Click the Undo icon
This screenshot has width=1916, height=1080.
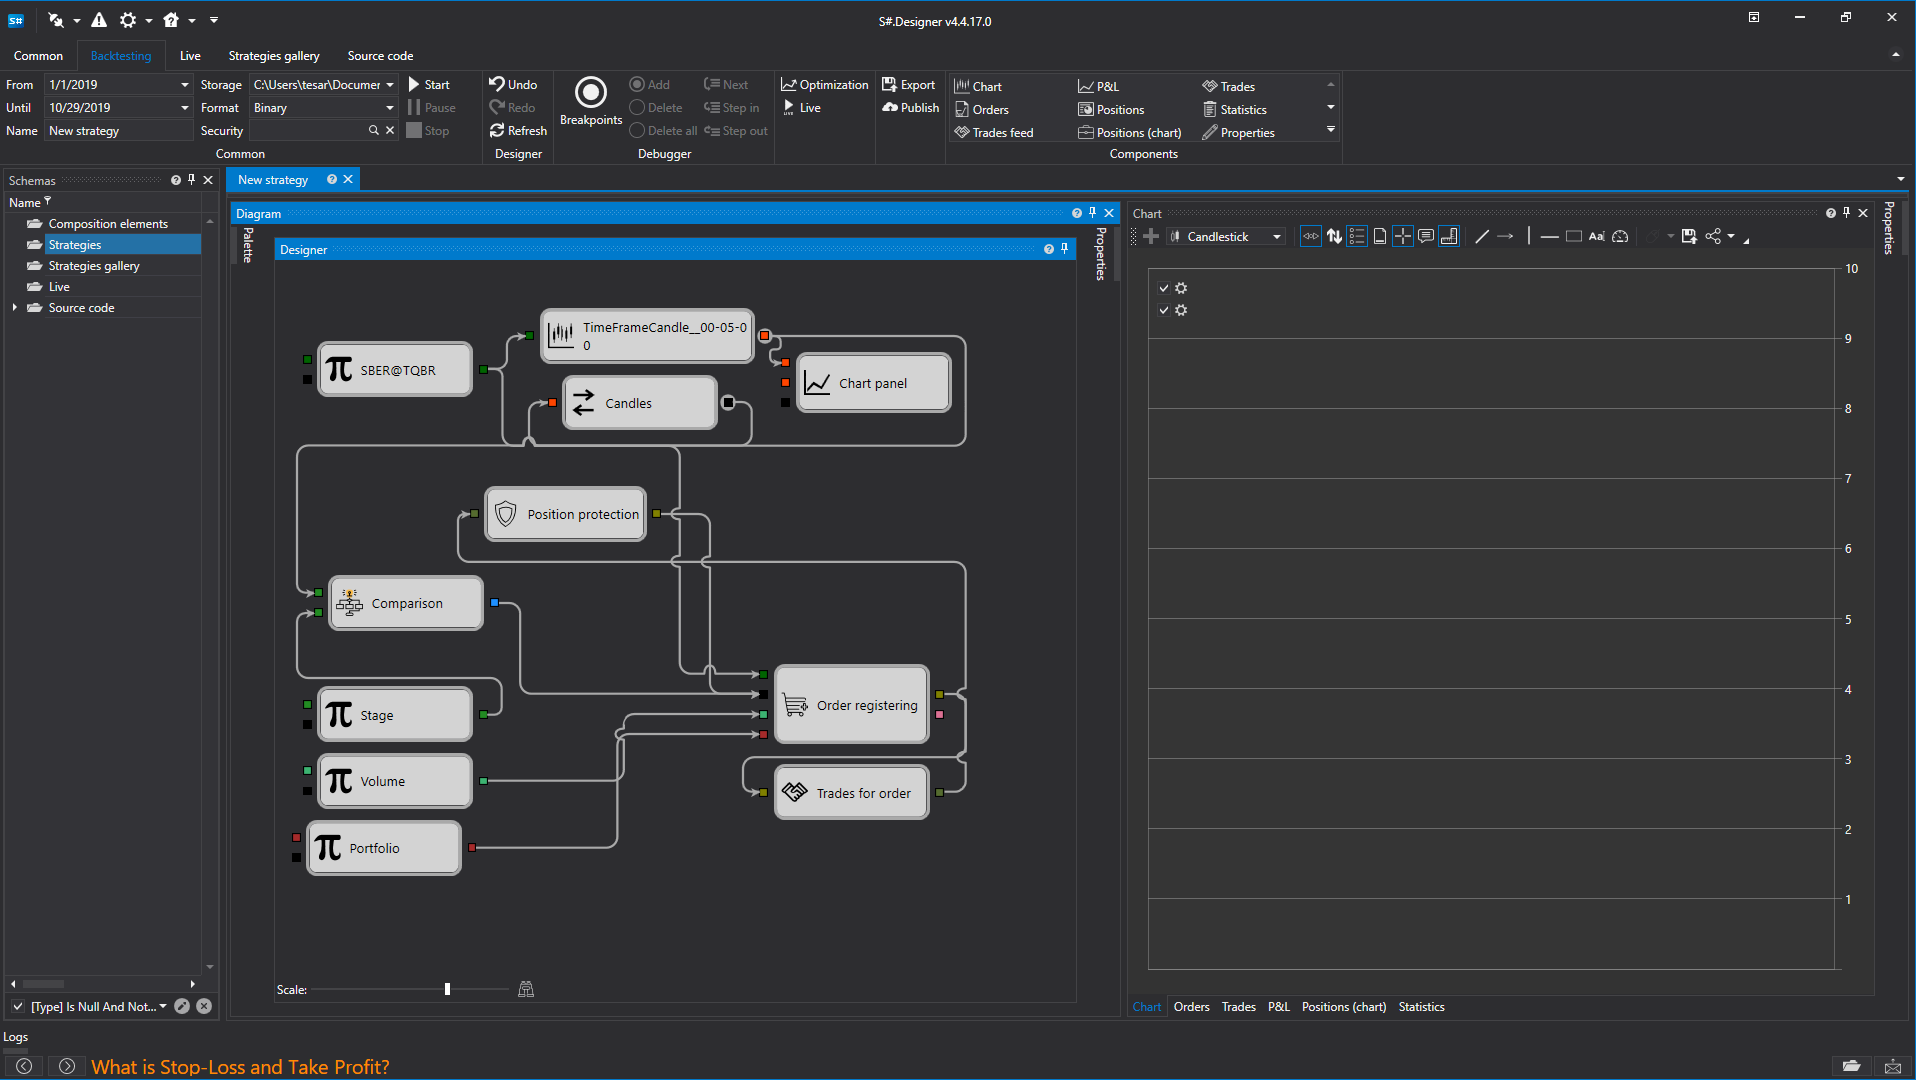coord(497,84)
